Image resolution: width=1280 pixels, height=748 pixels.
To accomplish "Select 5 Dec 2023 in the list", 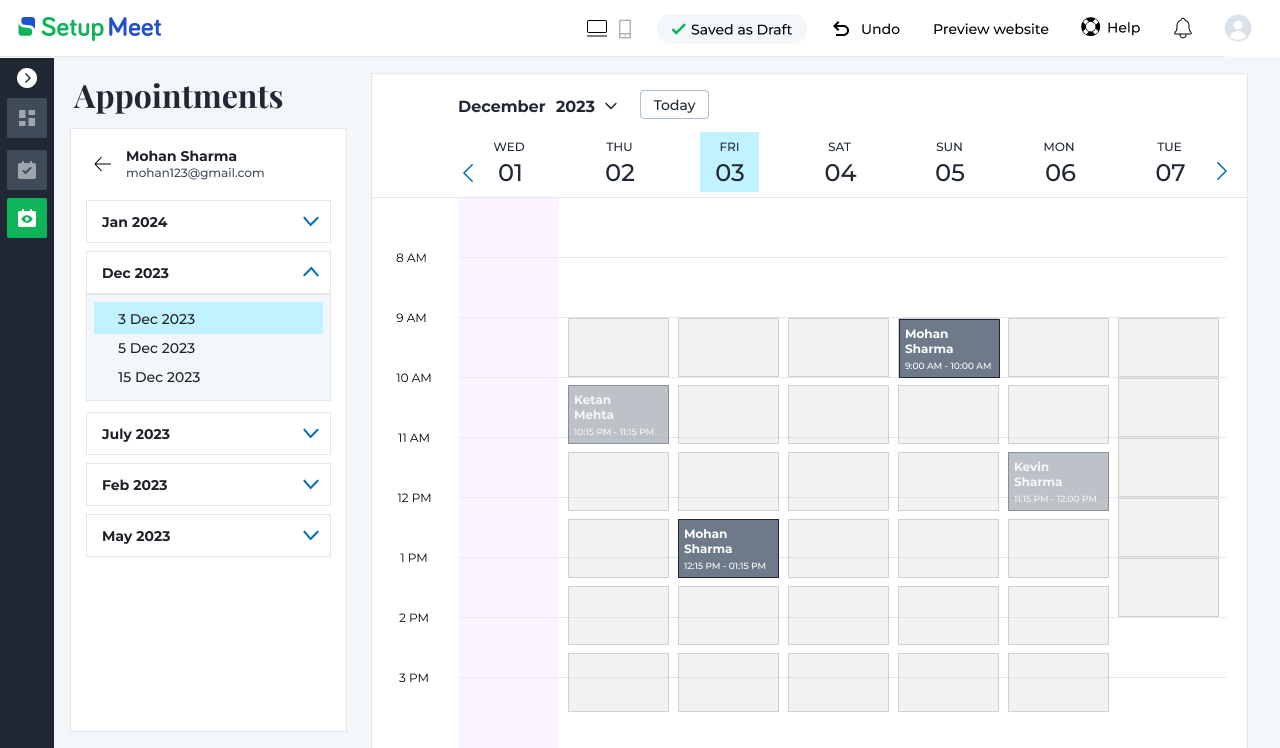I will (x=156, y=348).
